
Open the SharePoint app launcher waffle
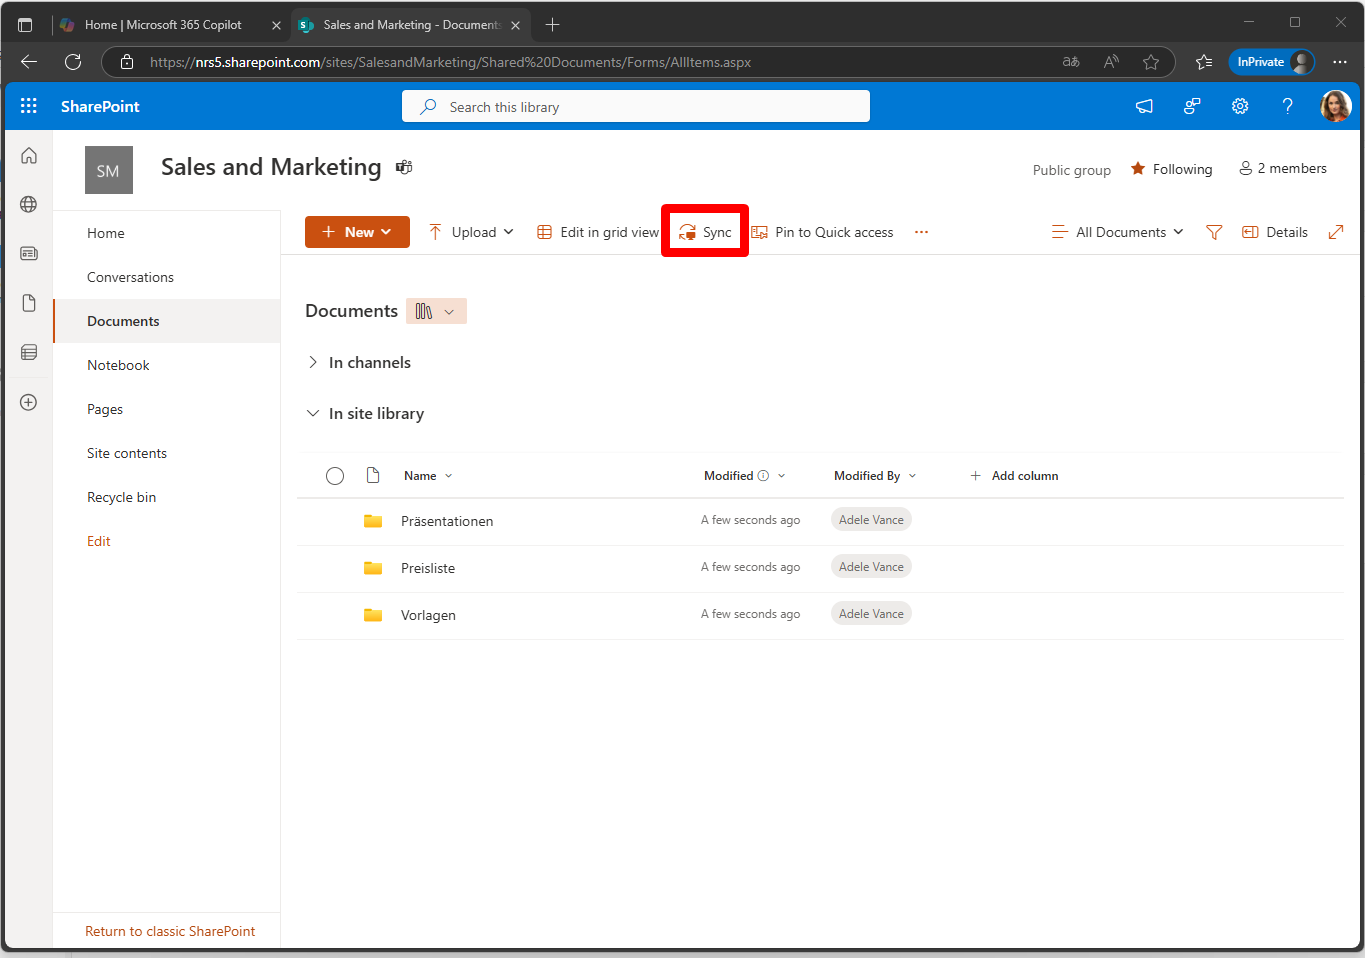pyautogui.click(x=29, y=106)
